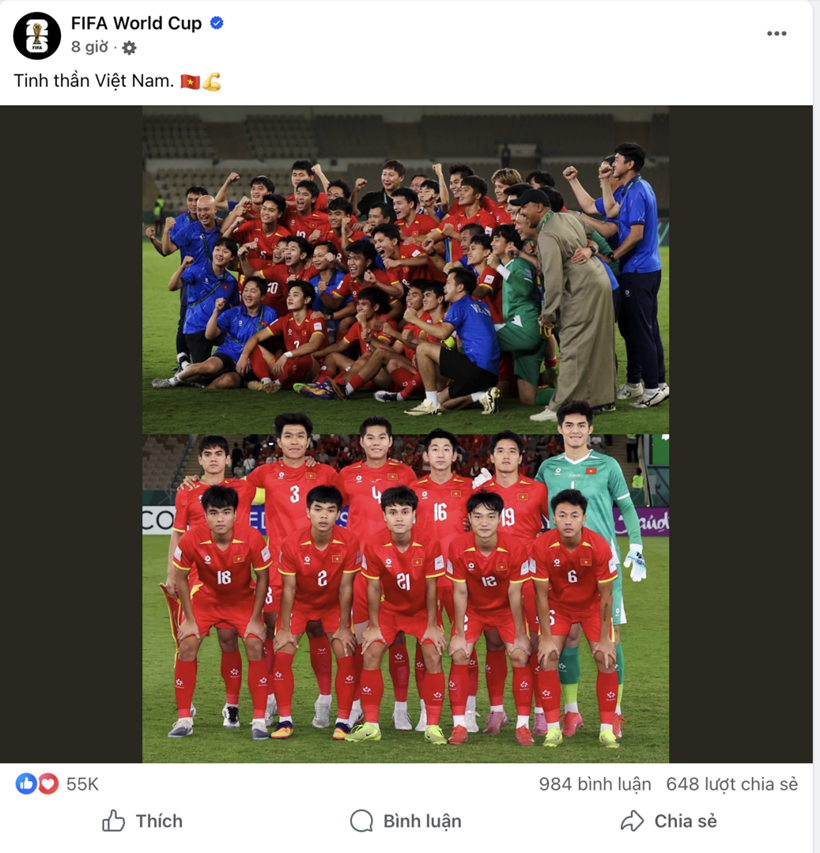
Task: Click the blue verified badge icon
Action: tap(217, 23)
